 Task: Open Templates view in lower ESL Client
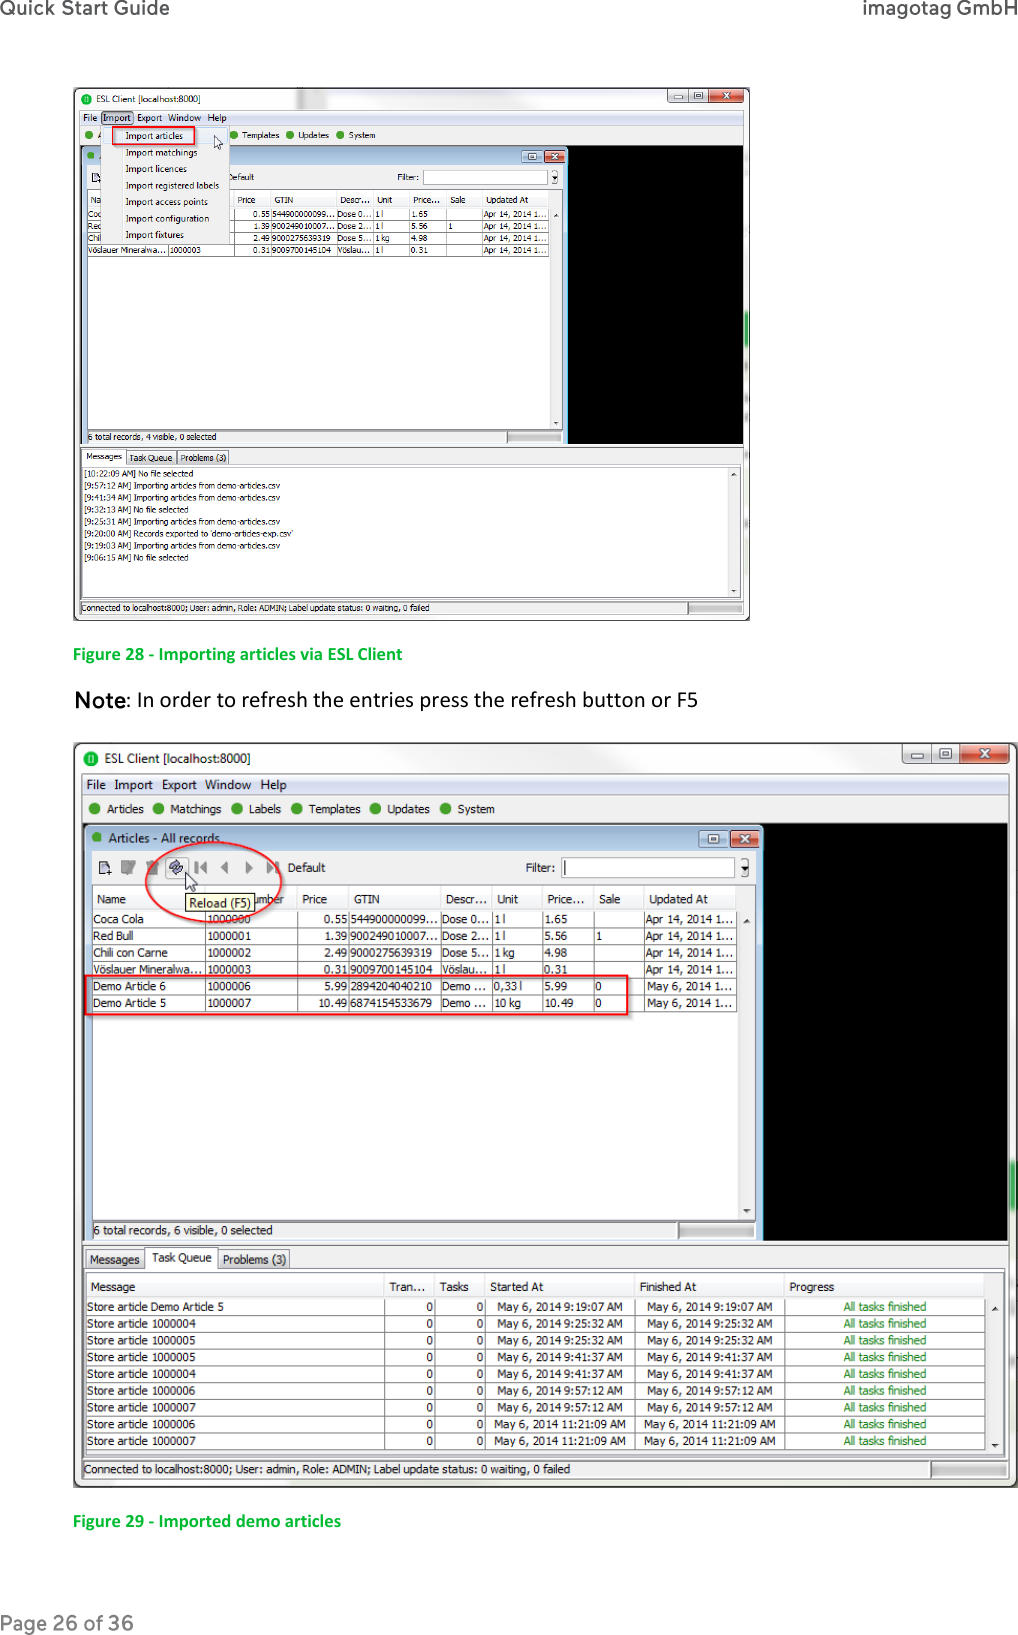326,809
